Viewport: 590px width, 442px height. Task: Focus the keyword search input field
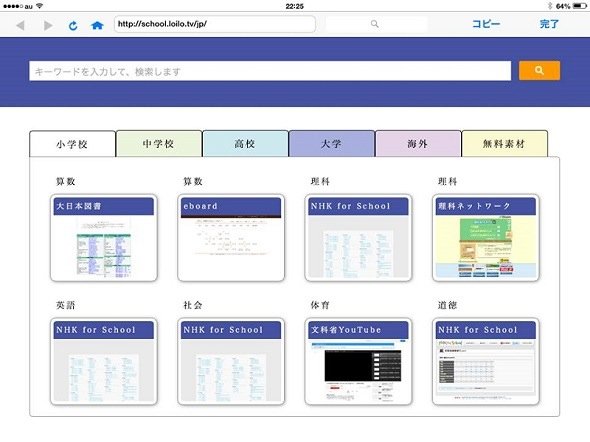[x=270, y=71]
